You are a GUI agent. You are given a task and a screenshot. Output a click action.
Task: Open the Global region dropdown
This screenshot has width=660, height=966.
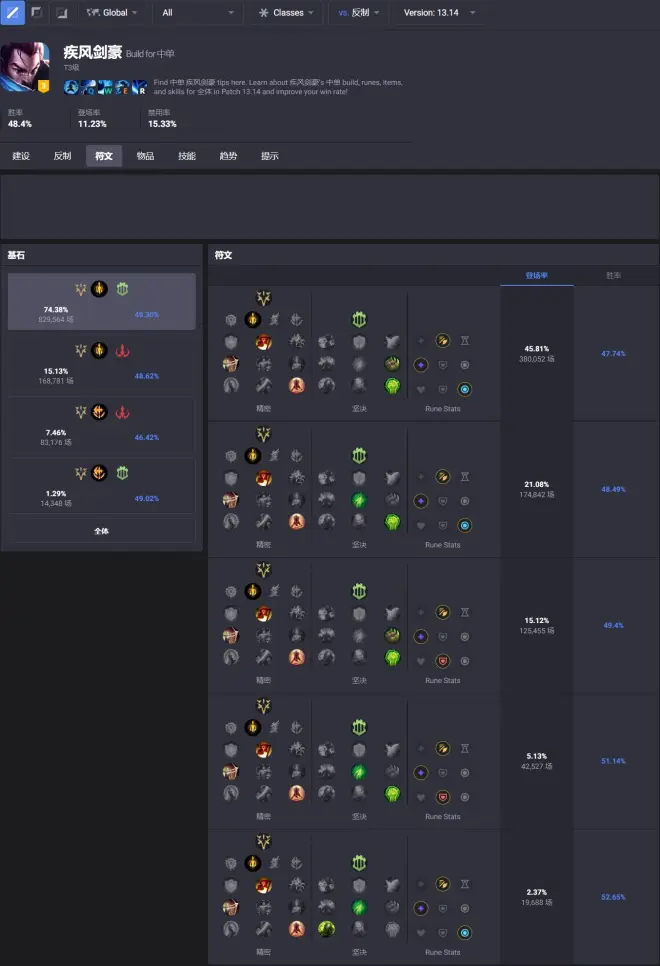pos(111,13)
